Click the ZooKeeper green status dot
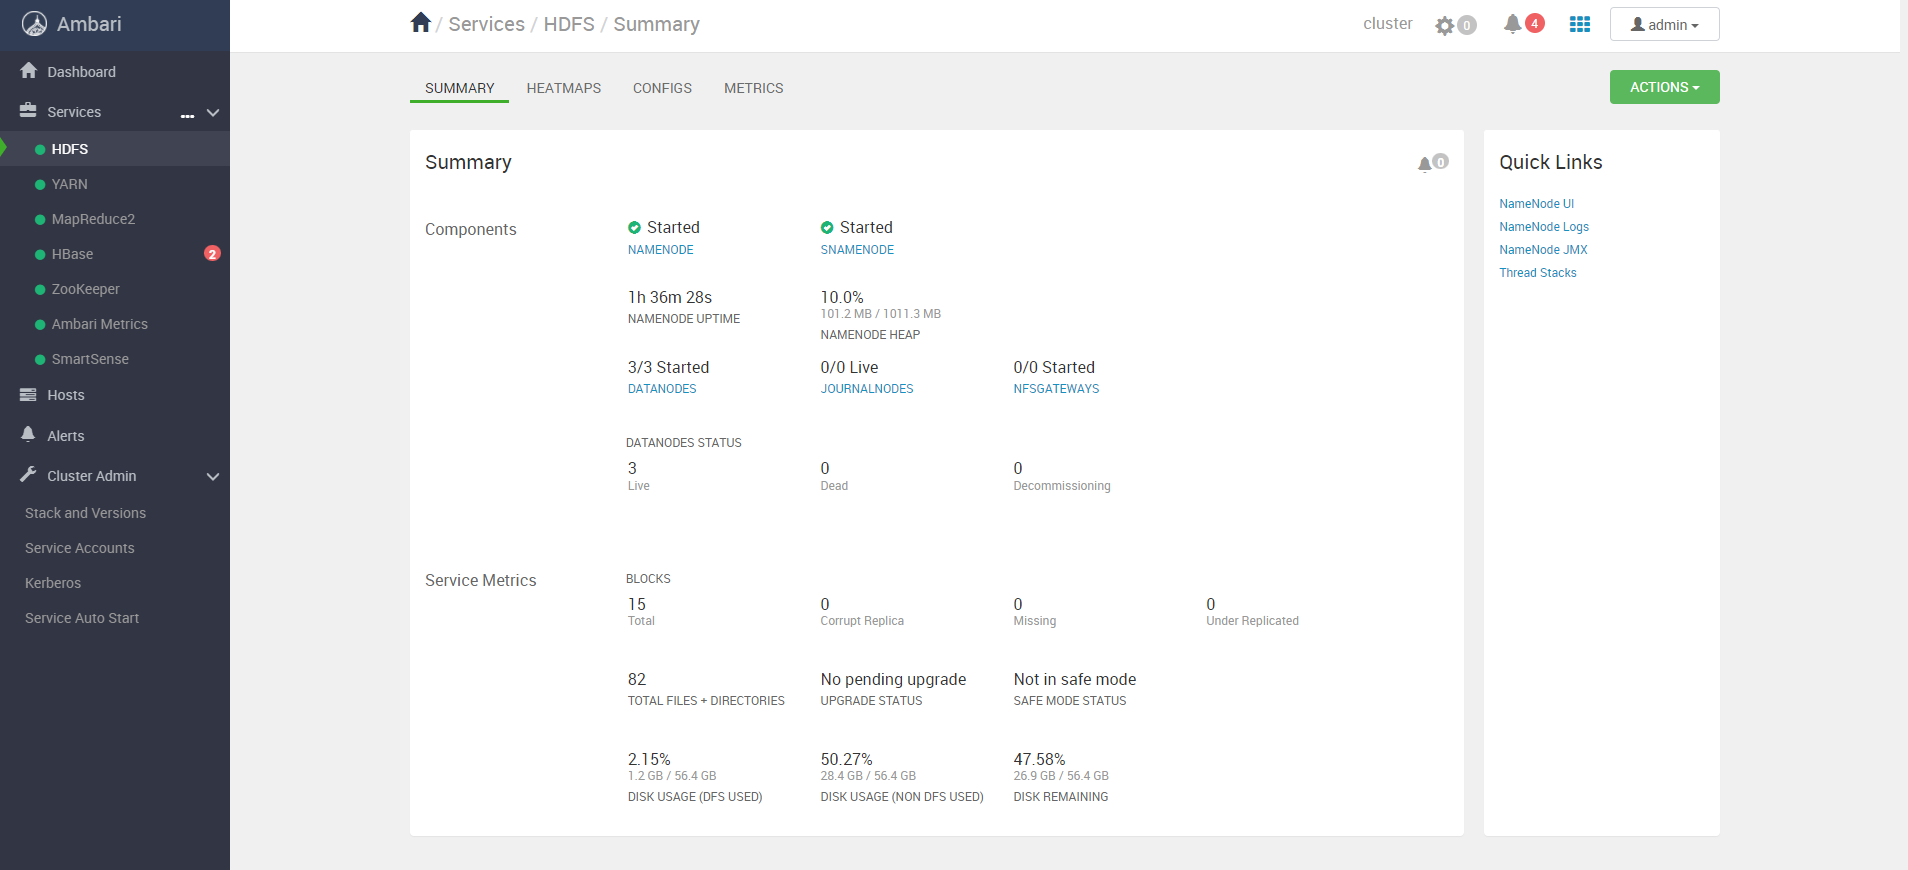The height and width of the screenshot is (870, 1908). point(40,290)
